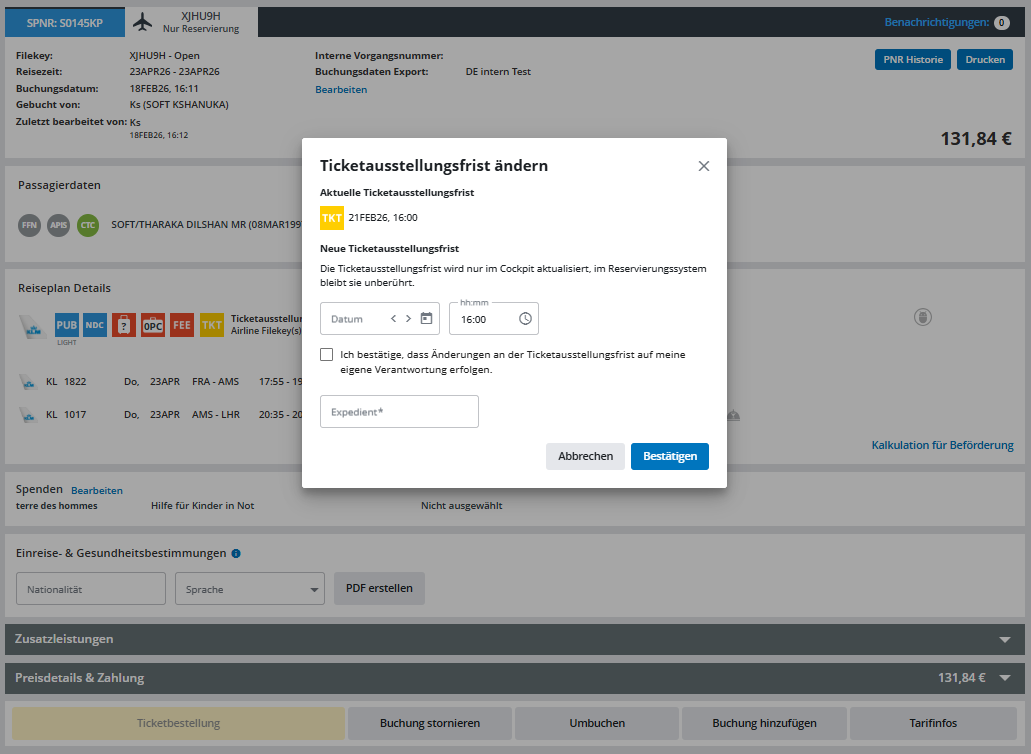Click the Expedient input field
This screenshot has width=1031, height=754.
[399, 412]
